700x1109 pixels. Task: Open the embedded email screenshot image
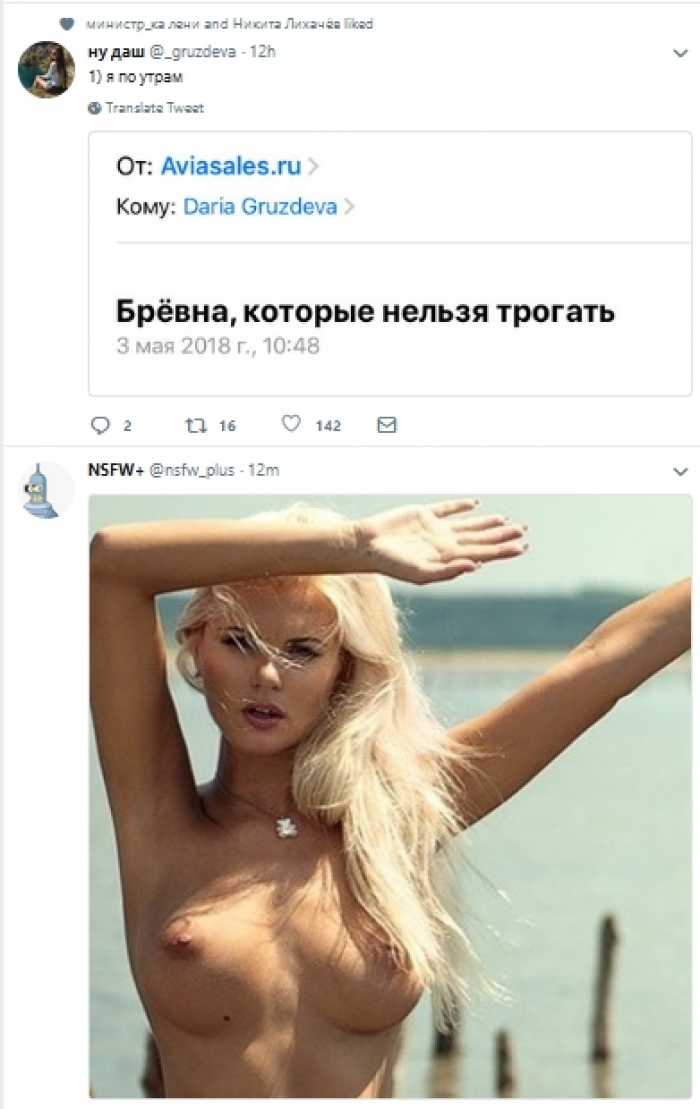[390, 264]
